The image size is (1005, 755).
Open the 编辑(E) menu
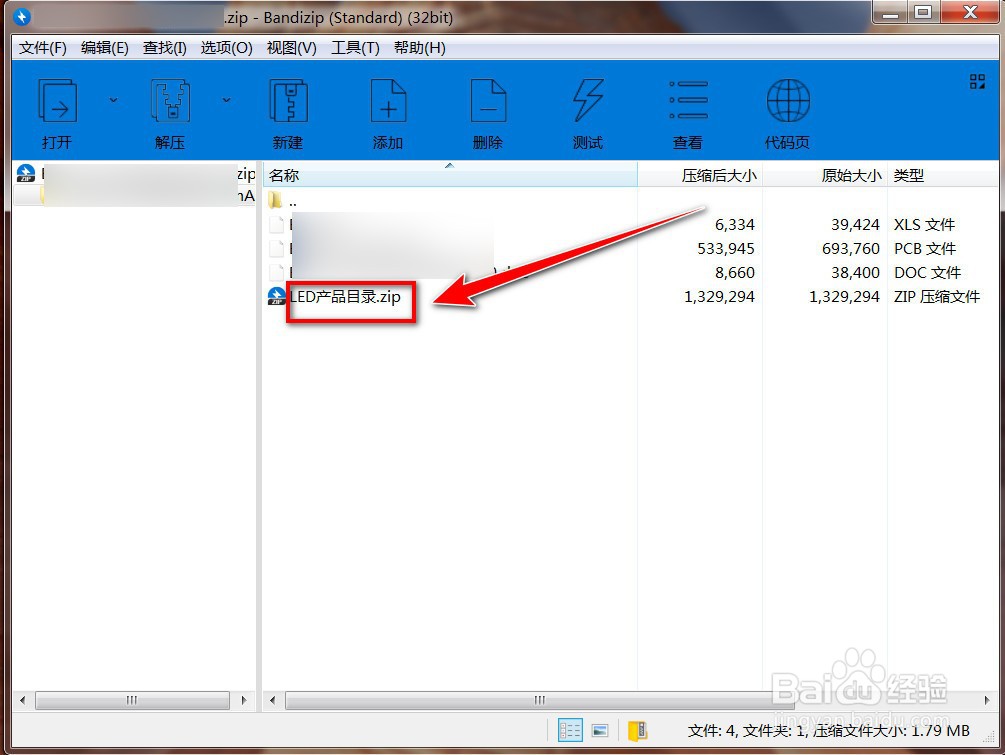104,48
